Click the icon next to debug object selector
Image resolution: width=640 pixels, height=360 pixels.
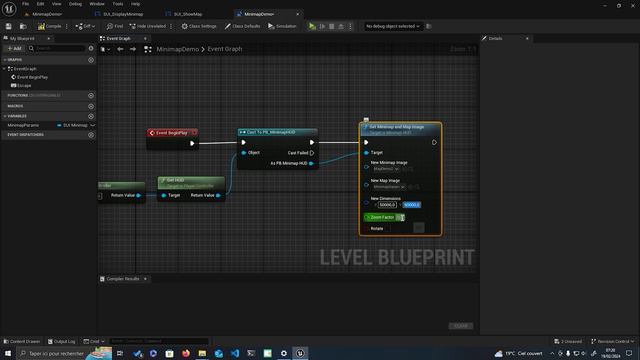click(x=429, y=26)
